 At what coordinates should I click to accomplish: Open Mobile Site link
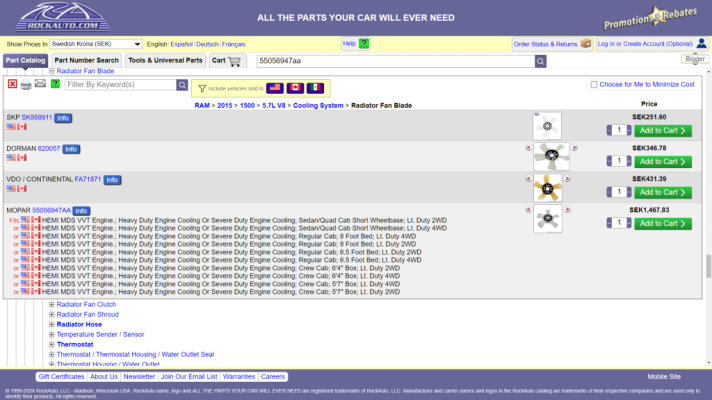[x=664, y=377]
